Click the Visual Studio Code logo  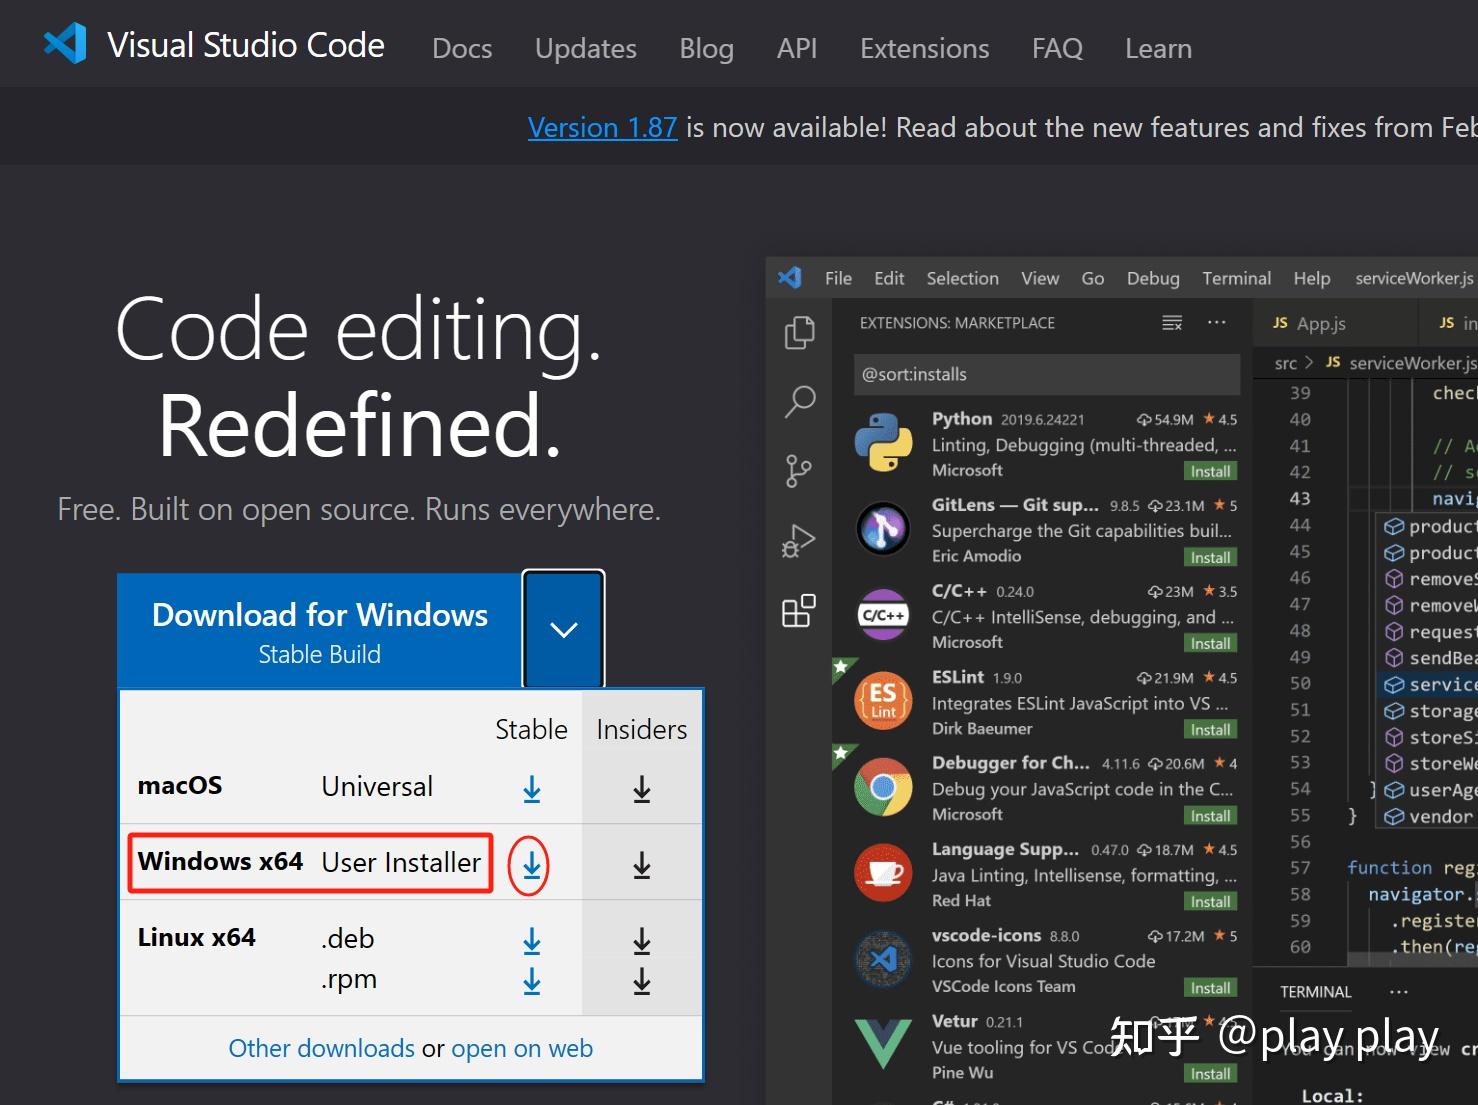(64, 44)
